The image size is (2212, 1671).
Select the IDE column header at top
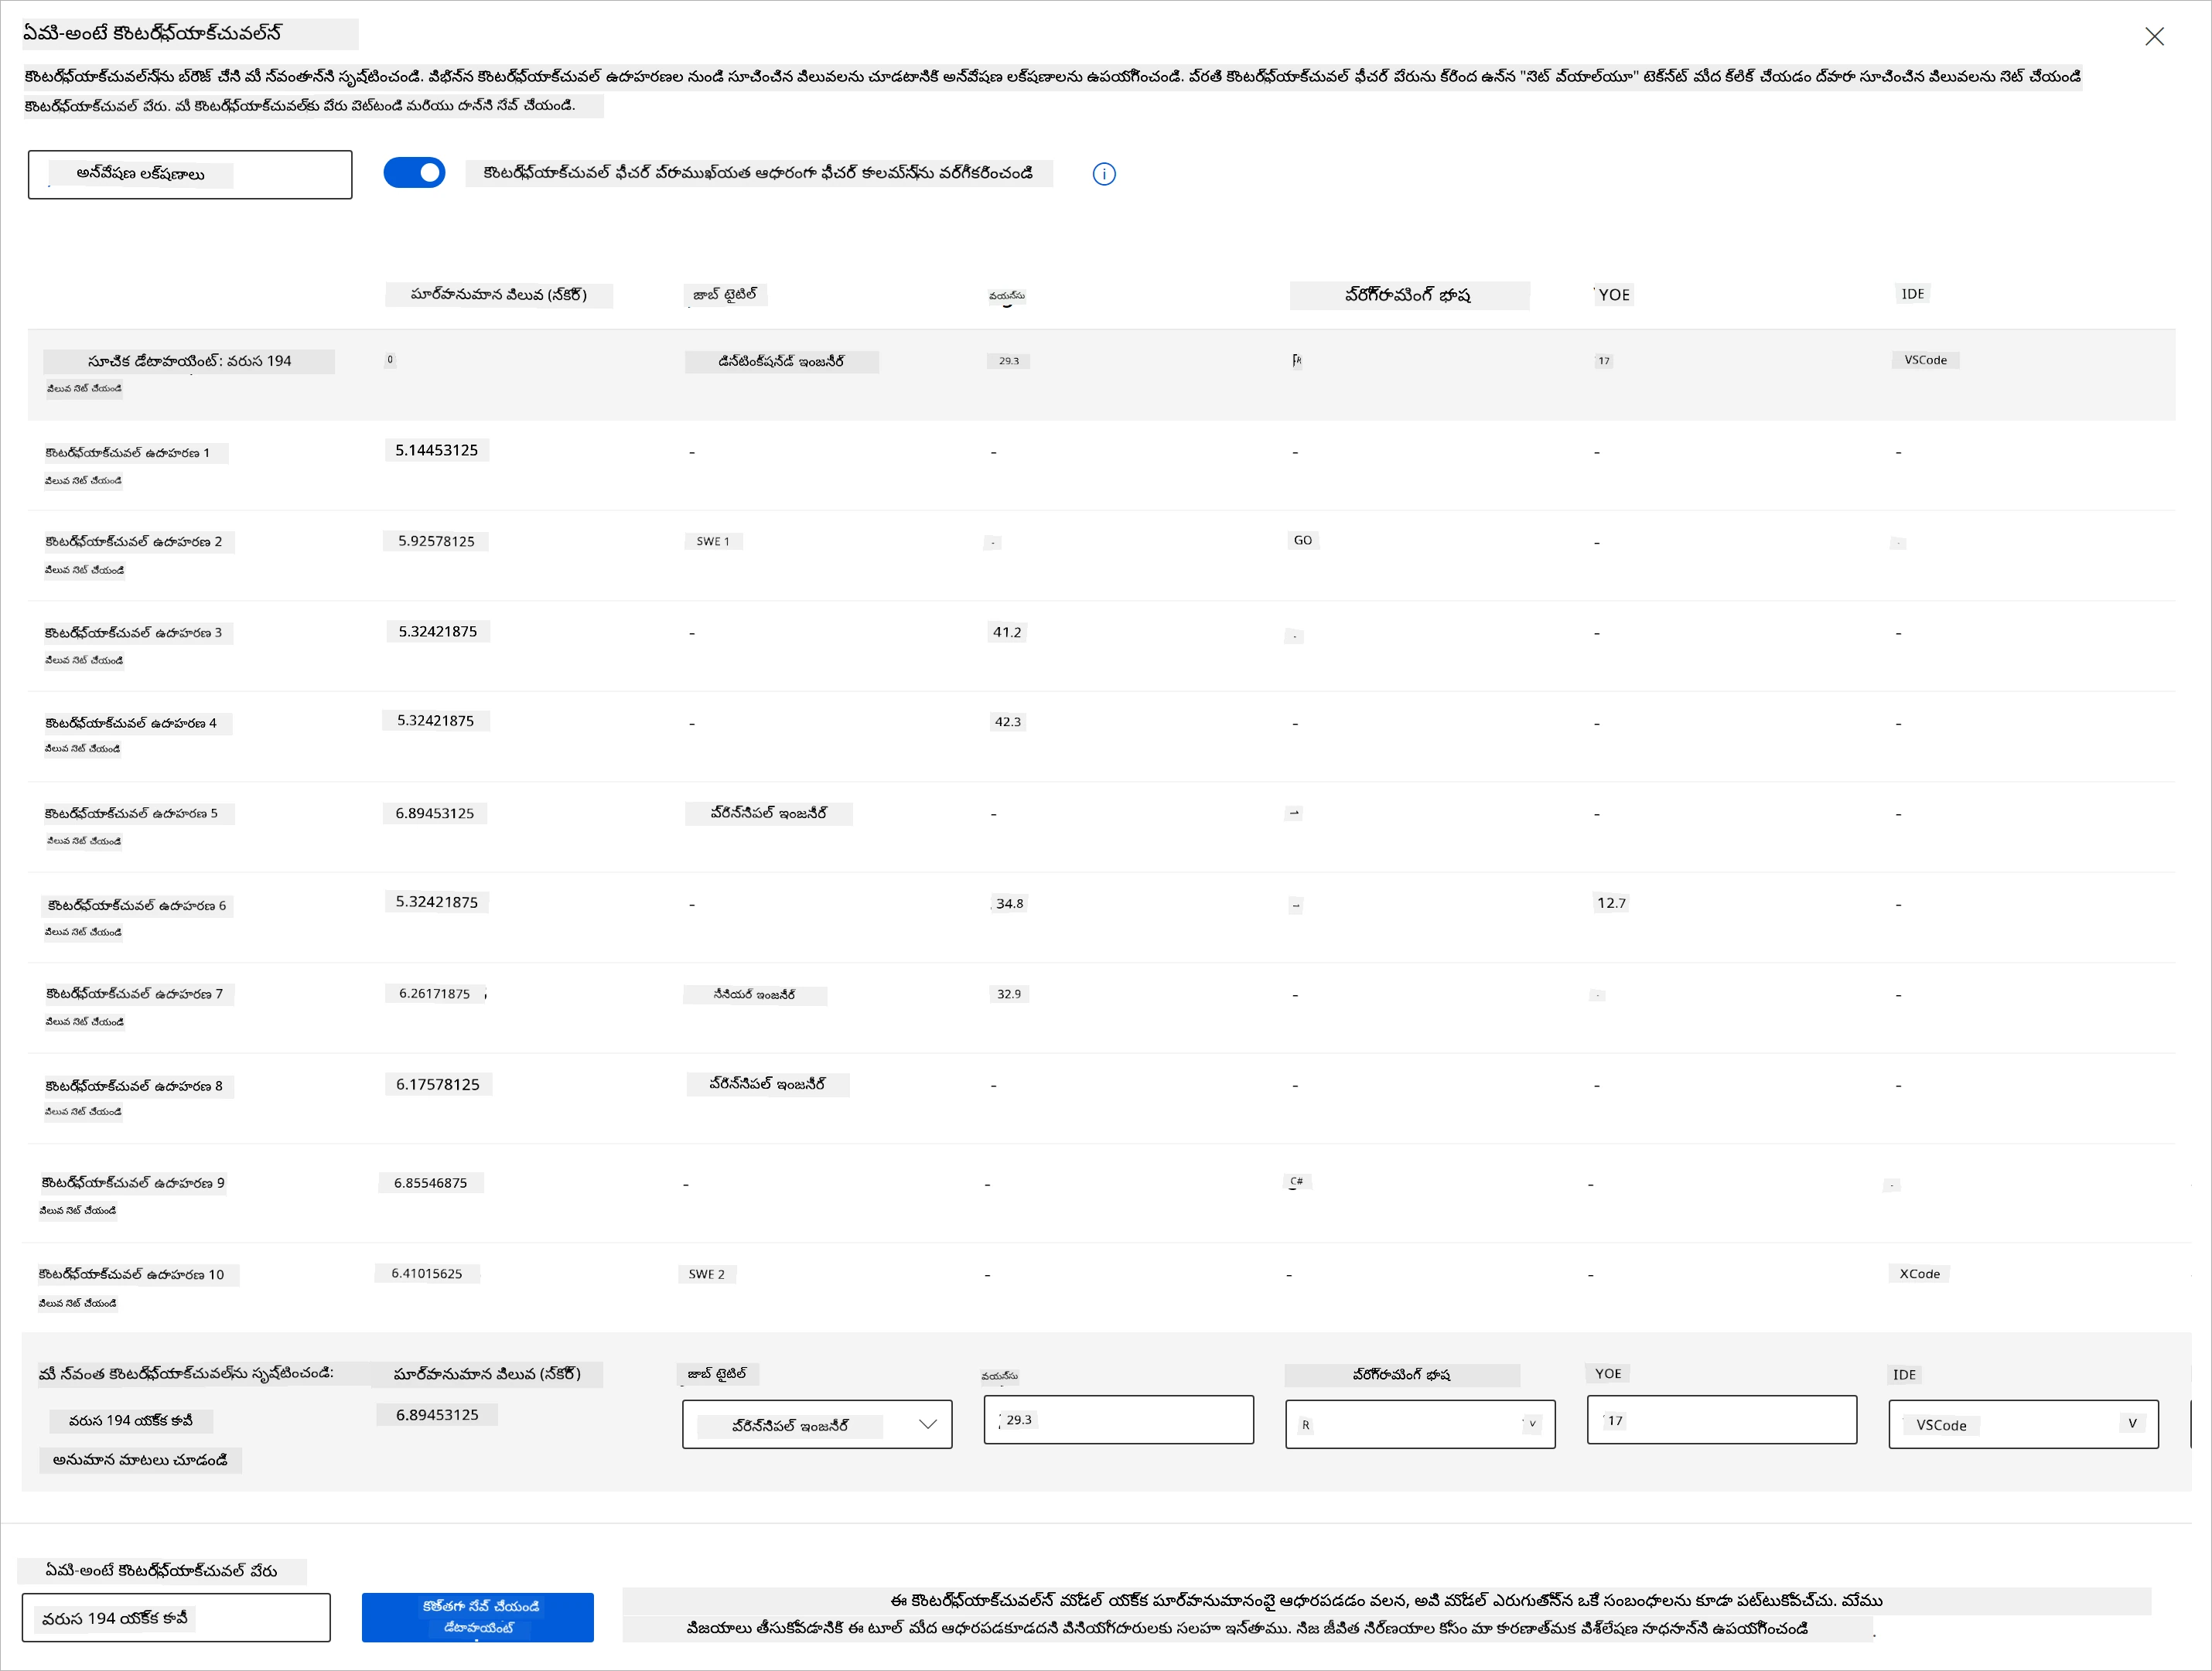[1912, 294]
